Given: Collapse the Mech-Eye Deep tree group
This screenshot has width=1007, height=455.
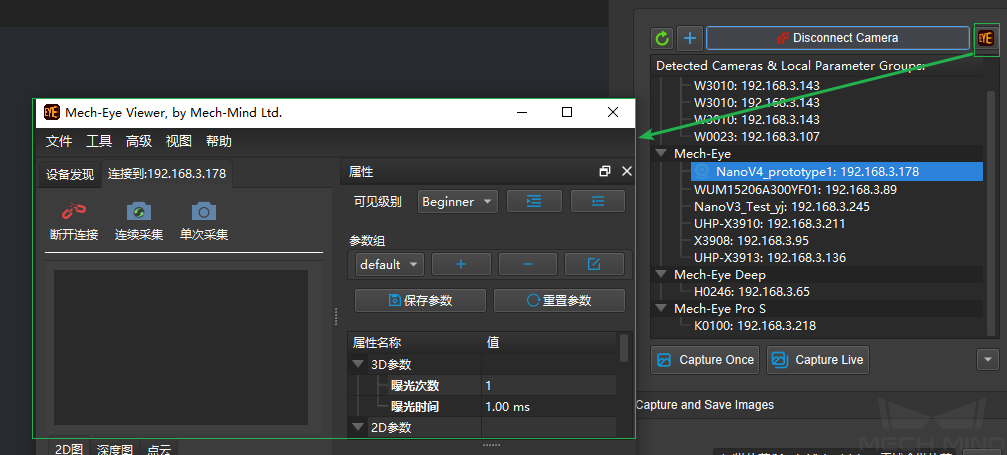Looking at the screenshot, I should (x=661, y=274).
